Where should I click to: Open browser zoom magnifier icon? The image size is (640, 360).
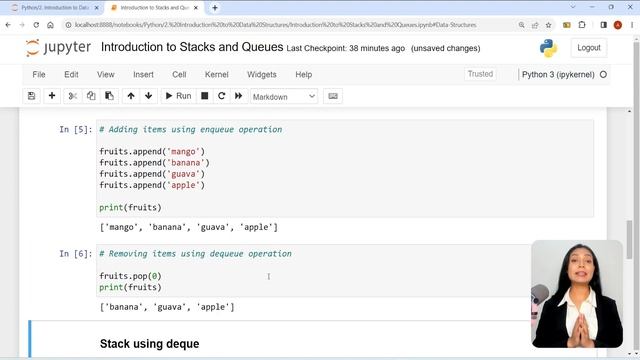(521, 25)
